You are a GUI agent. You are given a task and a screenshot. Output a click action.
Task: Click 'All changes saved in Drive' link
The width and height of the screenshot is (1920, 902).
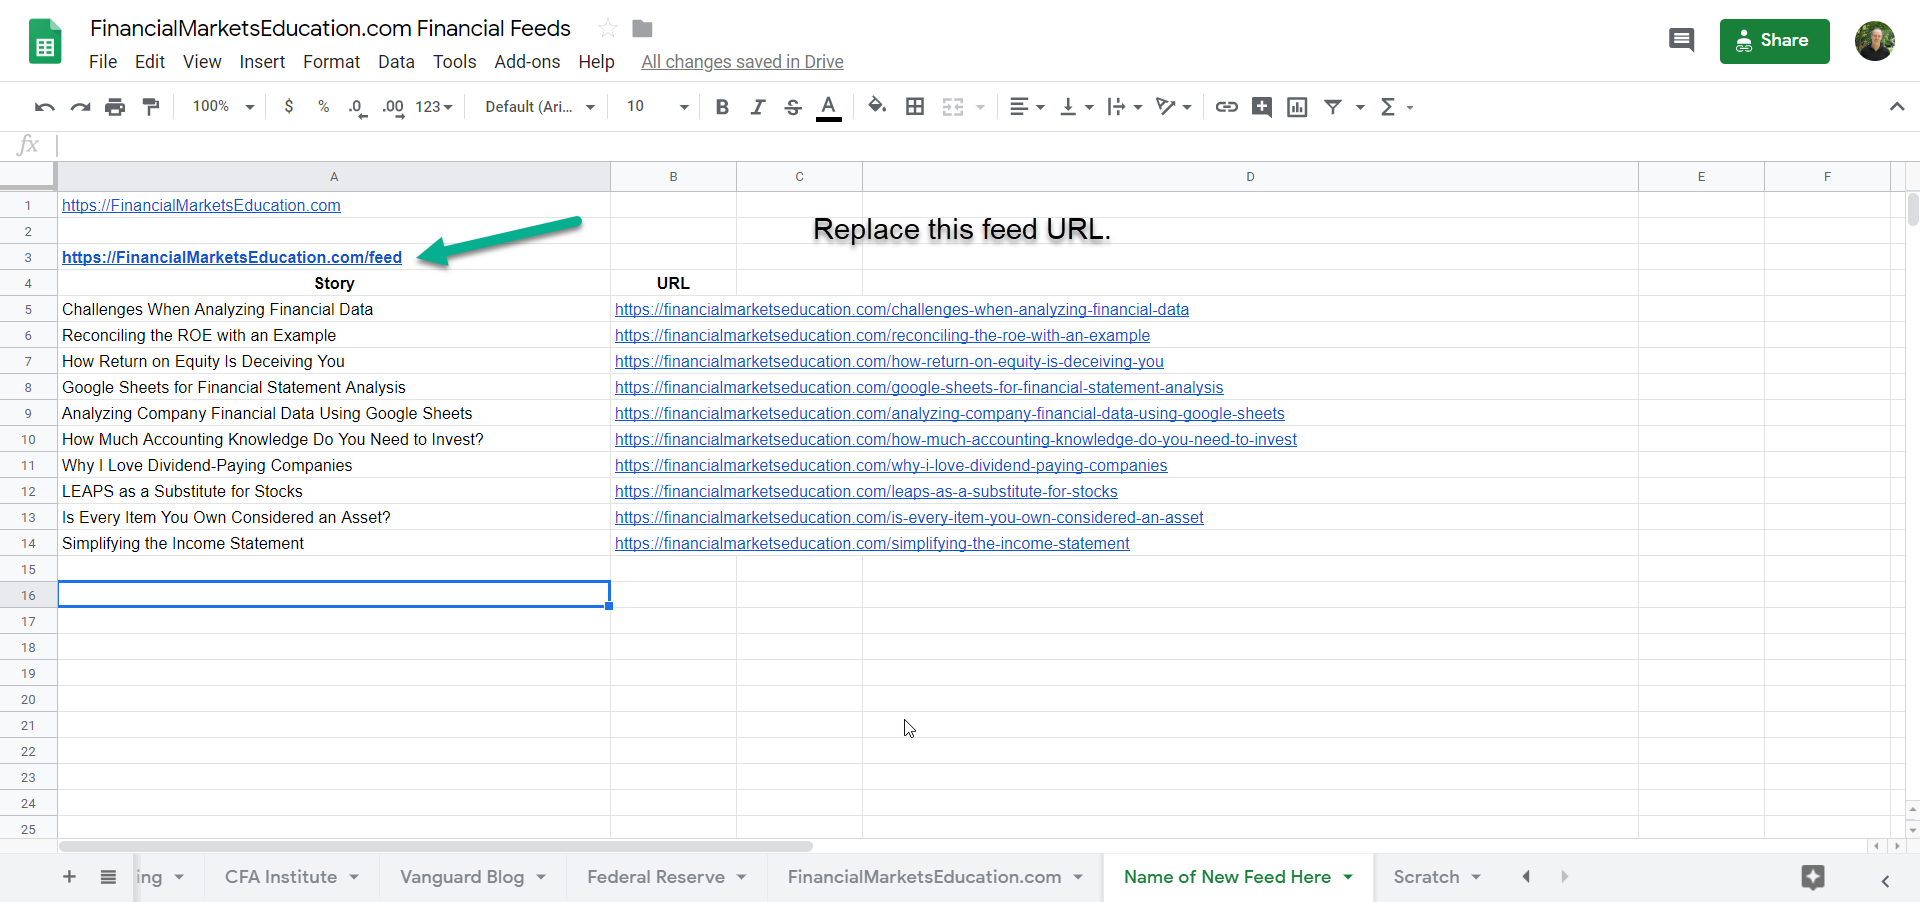tap(742, 62)
